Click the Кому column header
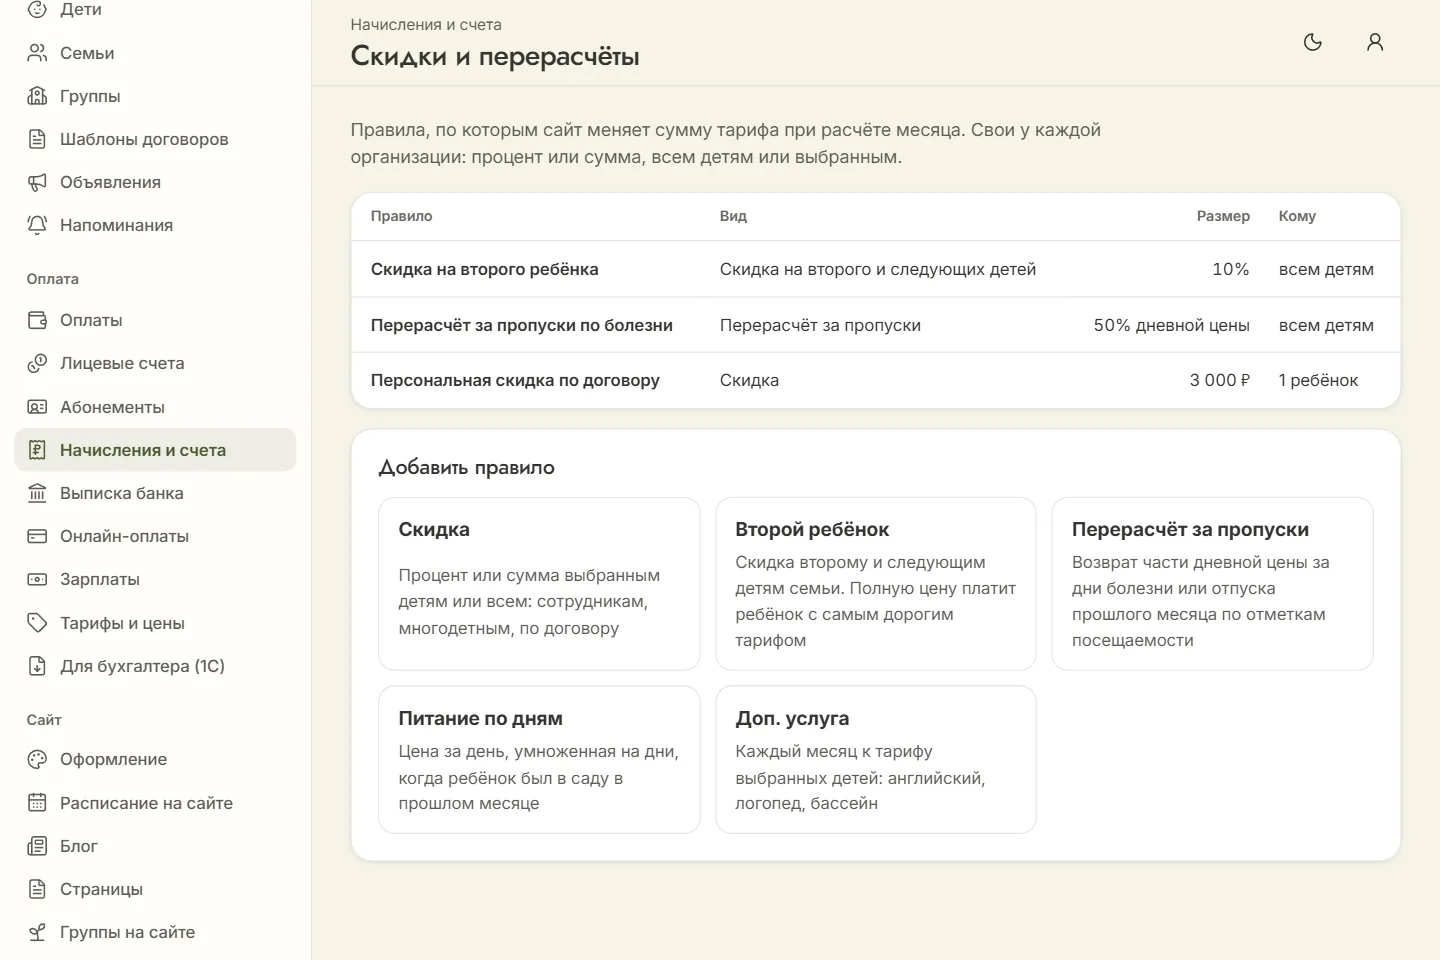This screenshot has width=1440, height=960. [x=1297, y=216]
